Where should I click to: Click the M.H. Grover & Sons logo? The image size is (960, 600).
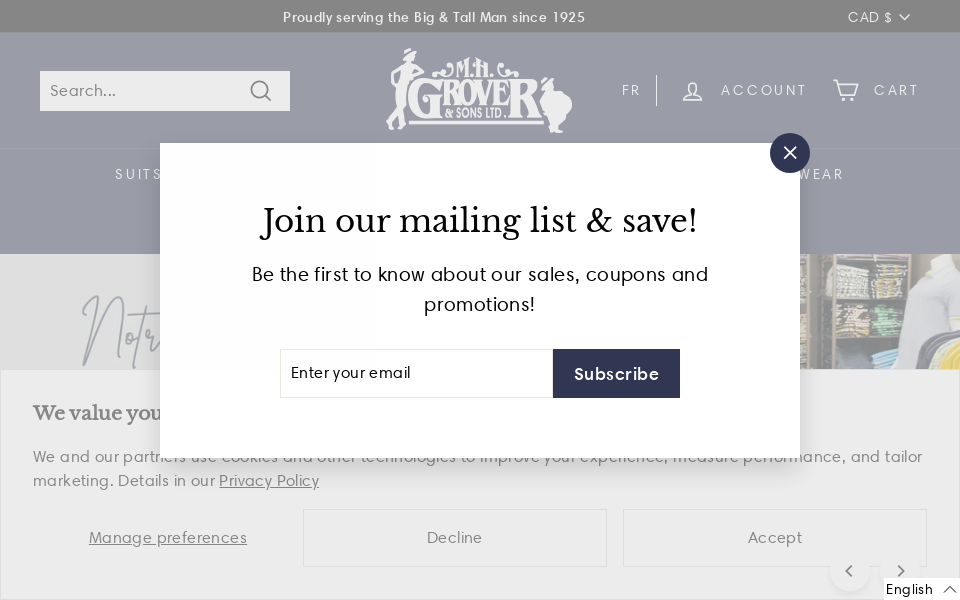pos(479,90)
